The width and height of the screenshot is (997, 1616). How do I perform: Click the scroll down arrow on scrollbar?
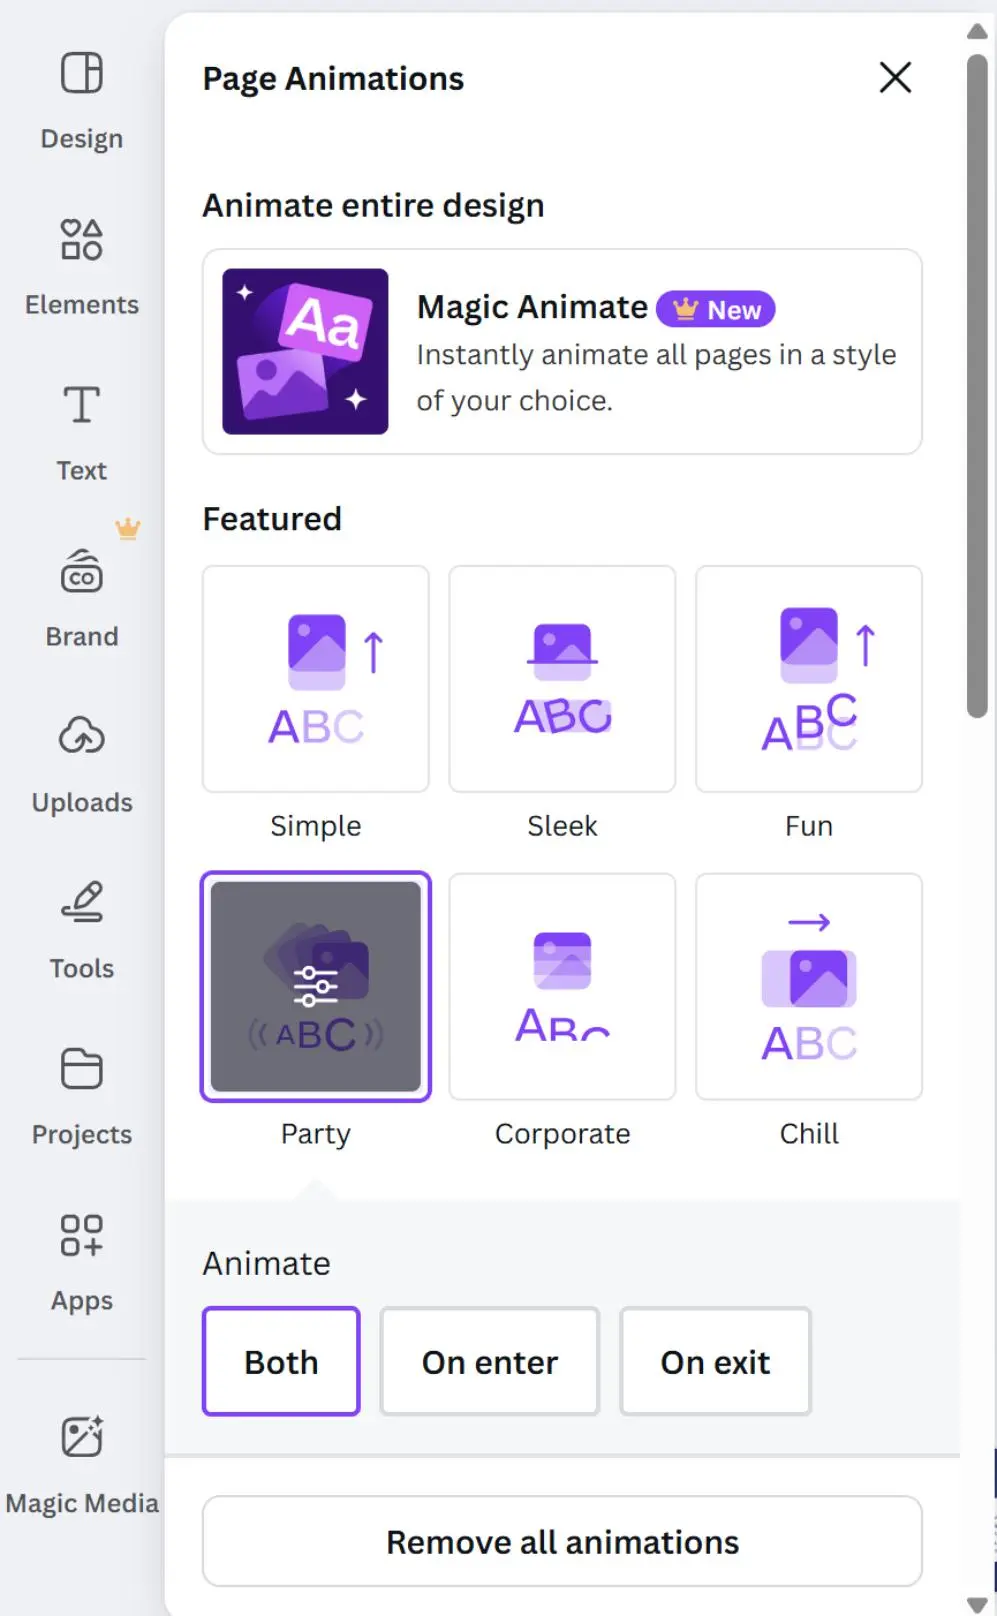coord(977,1603)
